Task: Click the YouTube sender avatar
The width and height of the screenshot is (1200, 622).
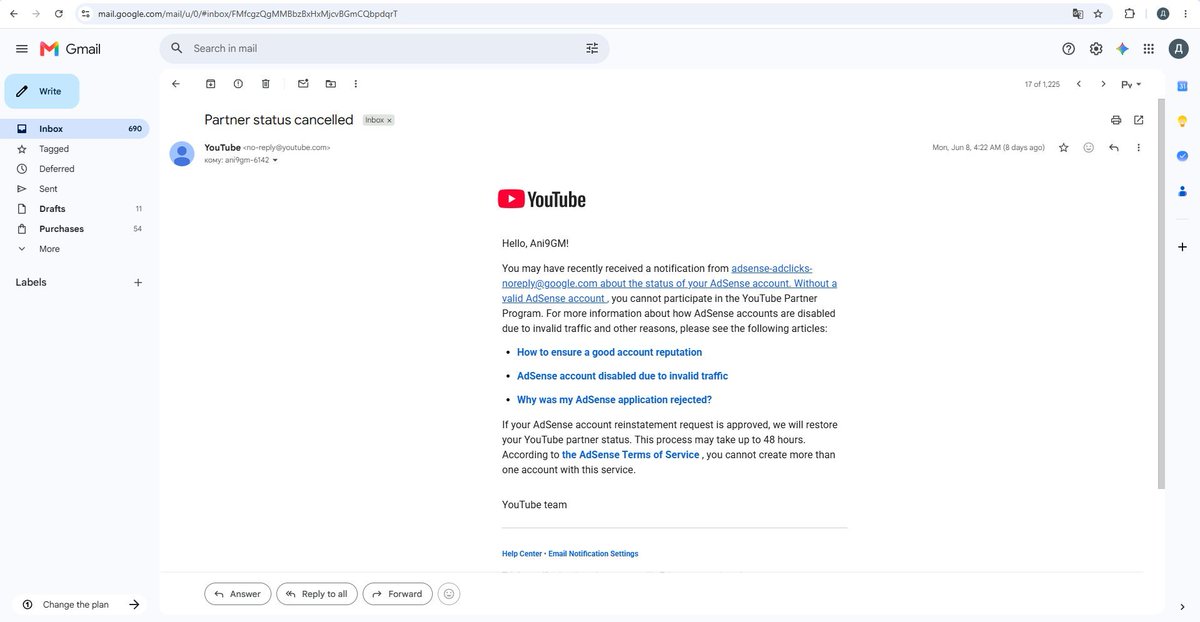Action: (182, 153)
